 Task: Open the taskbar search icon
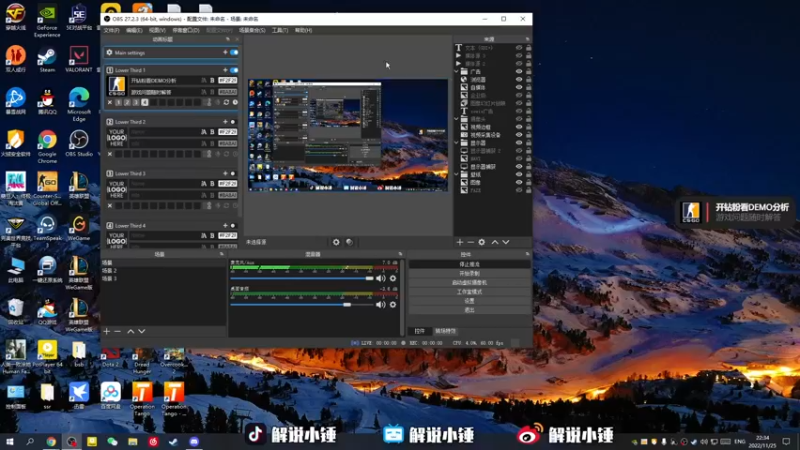pyautogui.click(x=30, y=441)
